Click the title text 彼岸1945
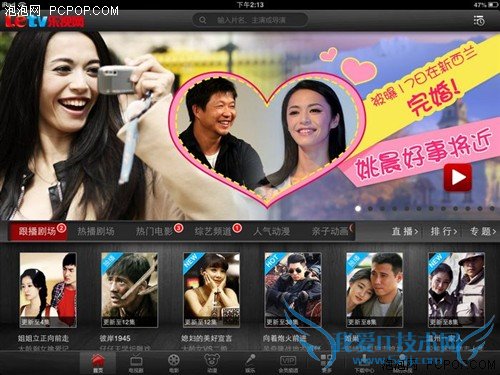The image size is (500, 375). [x=115, y=338]
